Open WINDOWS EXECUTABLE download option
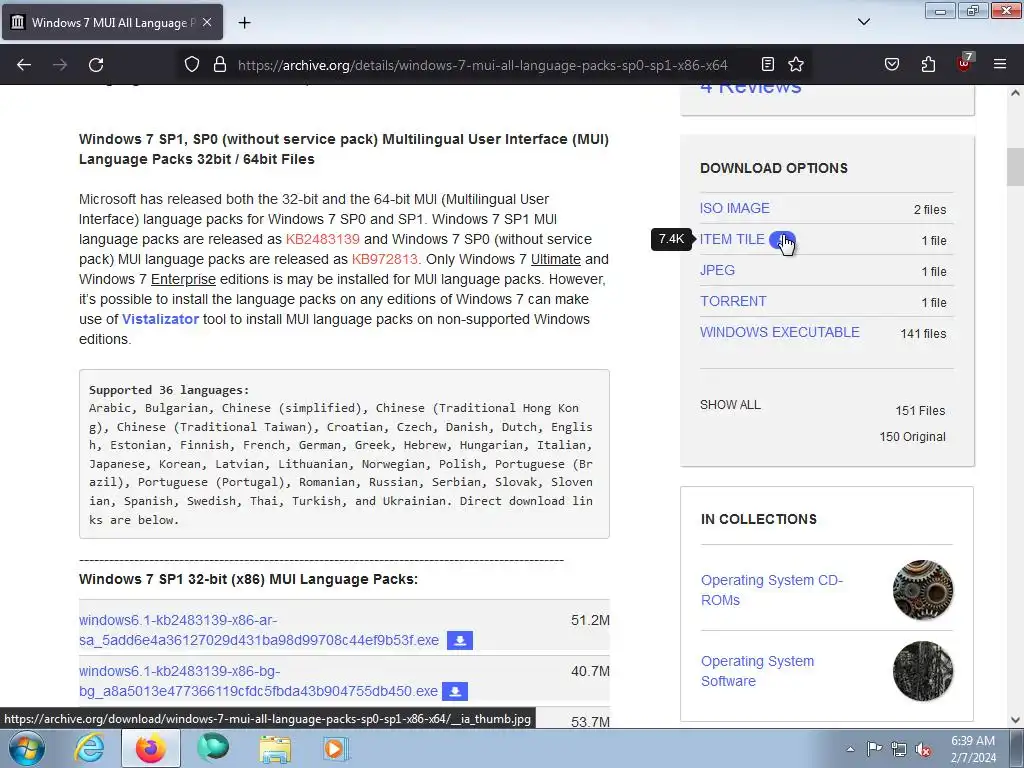The image size is (1024, 768). [x=780, y=332]
